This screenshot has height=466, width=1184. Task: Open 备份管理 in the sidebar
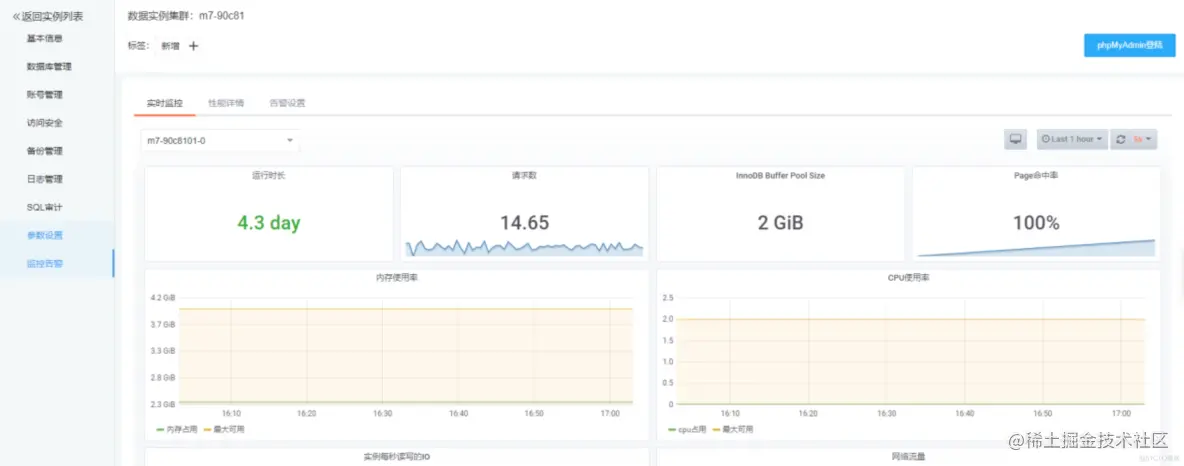[x=45, y=150]
